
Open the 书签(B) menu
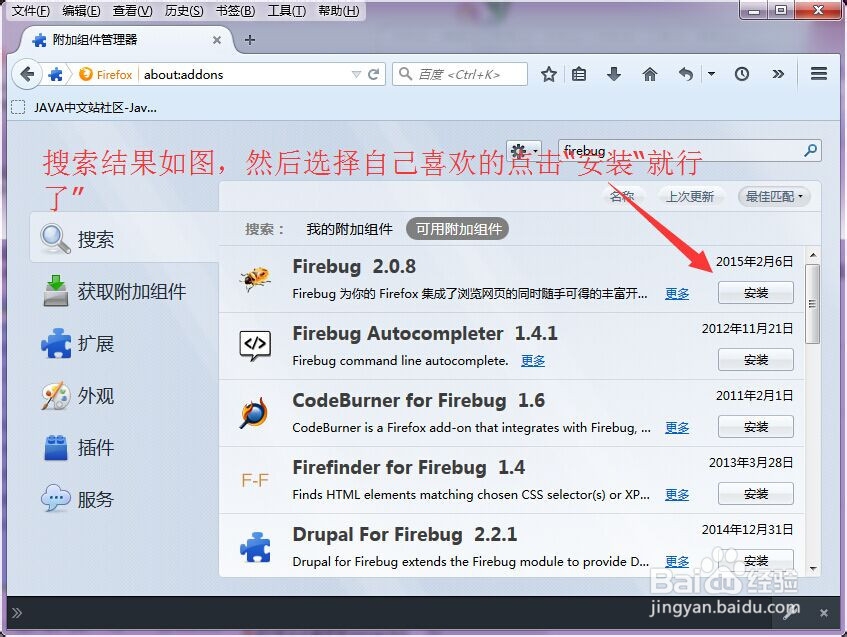pyautogui.click(x=235, y=11)
